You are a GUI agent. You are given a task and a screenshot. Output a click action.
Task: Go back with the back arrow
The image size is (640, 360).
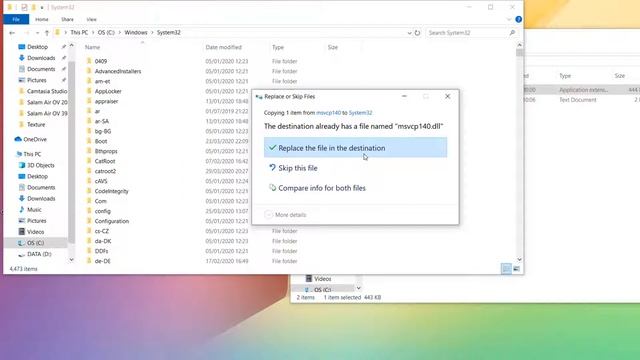tap(12, 33)
